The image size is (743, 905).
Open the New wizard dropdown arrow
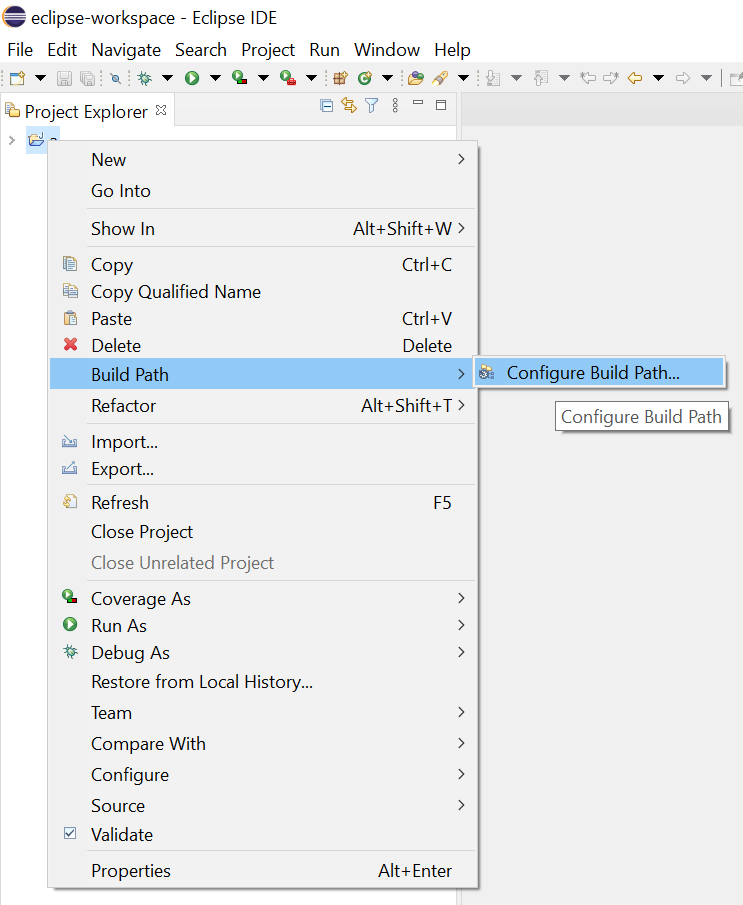[x=40, y=78]
